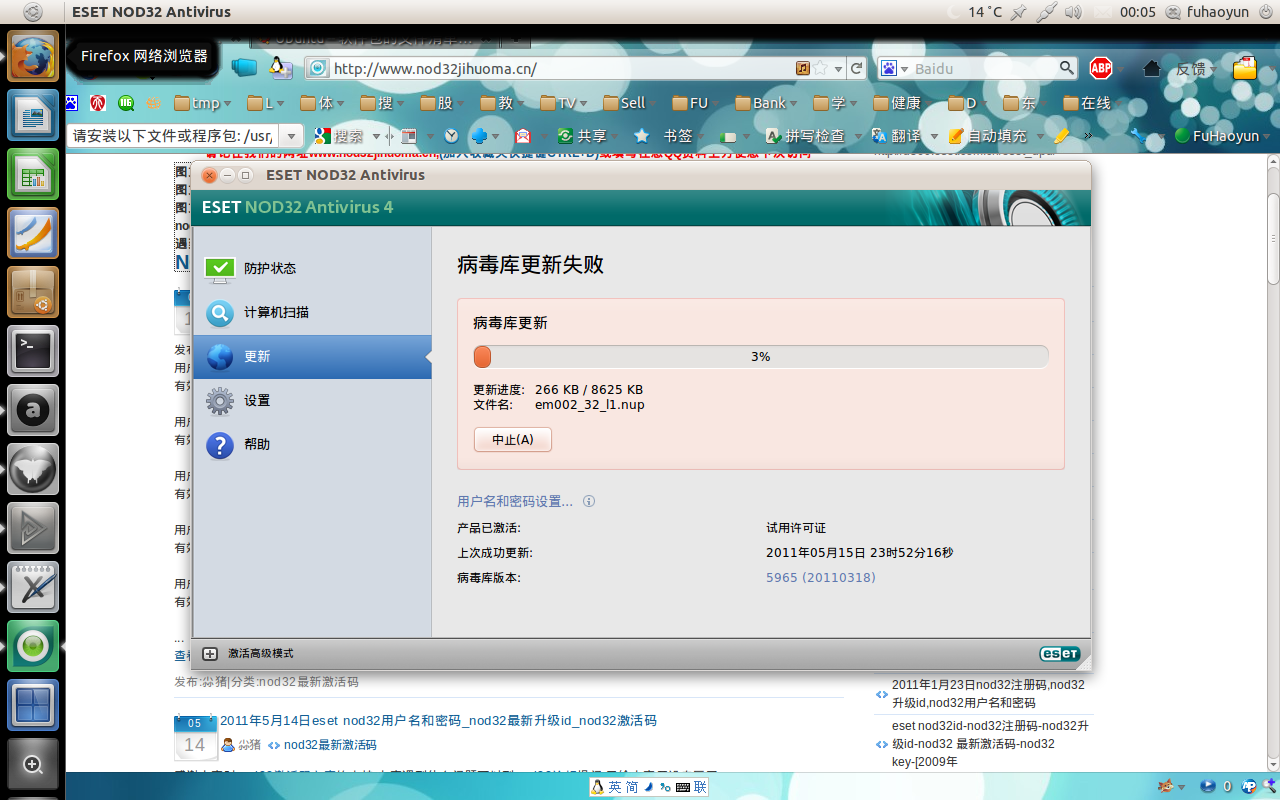The width and height of the screenshot is (1280, 800).
Task: Click the Adblock Plus ABP icon
Action: click(x=1101, y=68)
